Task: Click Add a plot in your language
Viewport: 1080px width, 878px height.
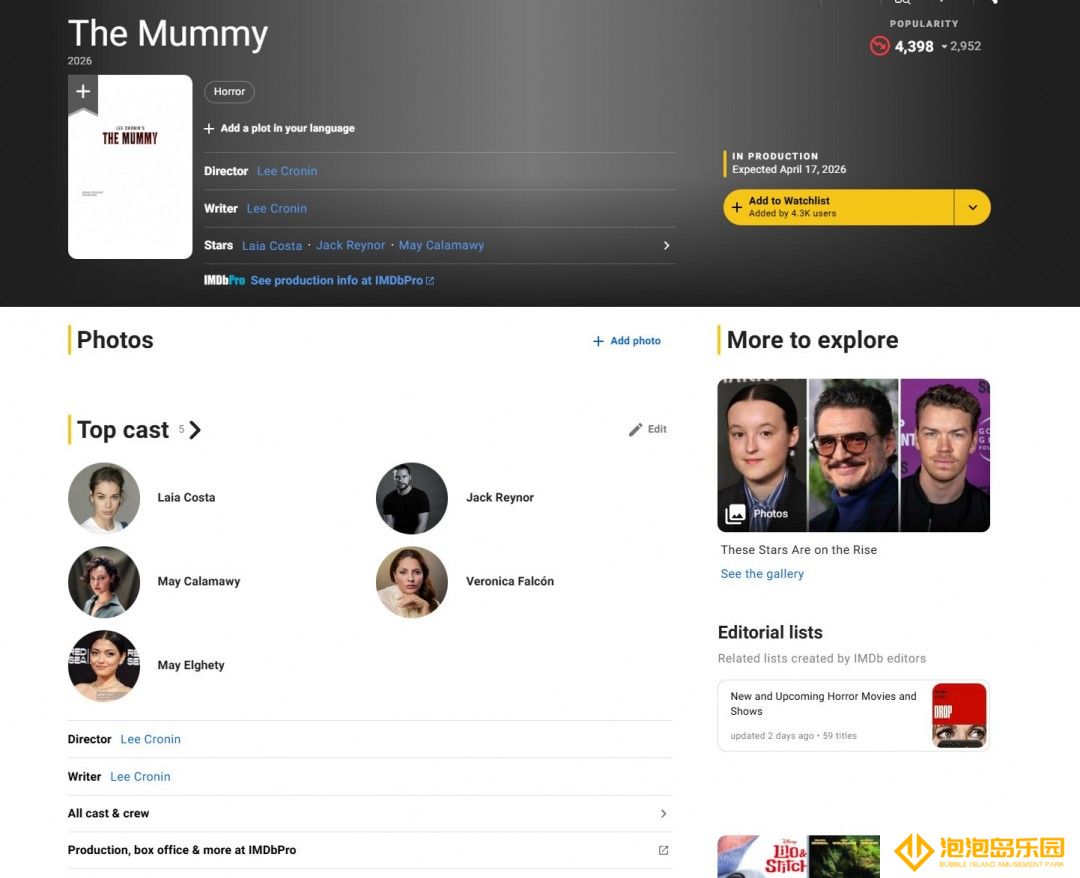Action: pyautogui.click(x=280, y=128)
